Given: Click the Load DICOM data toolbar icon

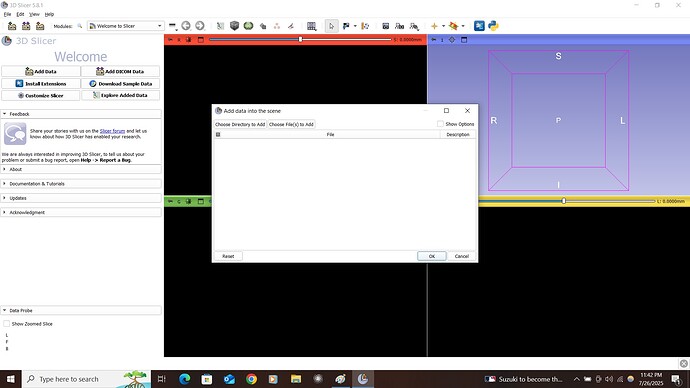Looking at the screenshot, I should tap(26, 26).
